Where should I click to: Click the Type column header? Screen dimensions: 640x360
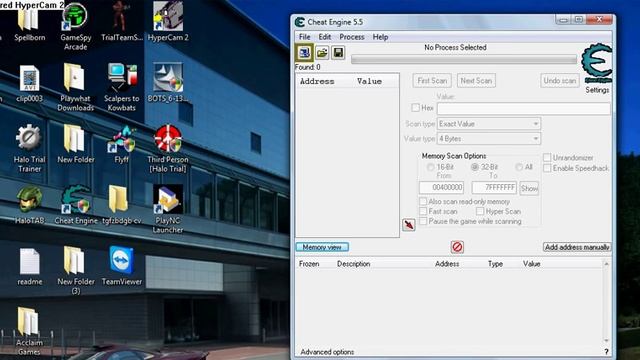point(495,264)
